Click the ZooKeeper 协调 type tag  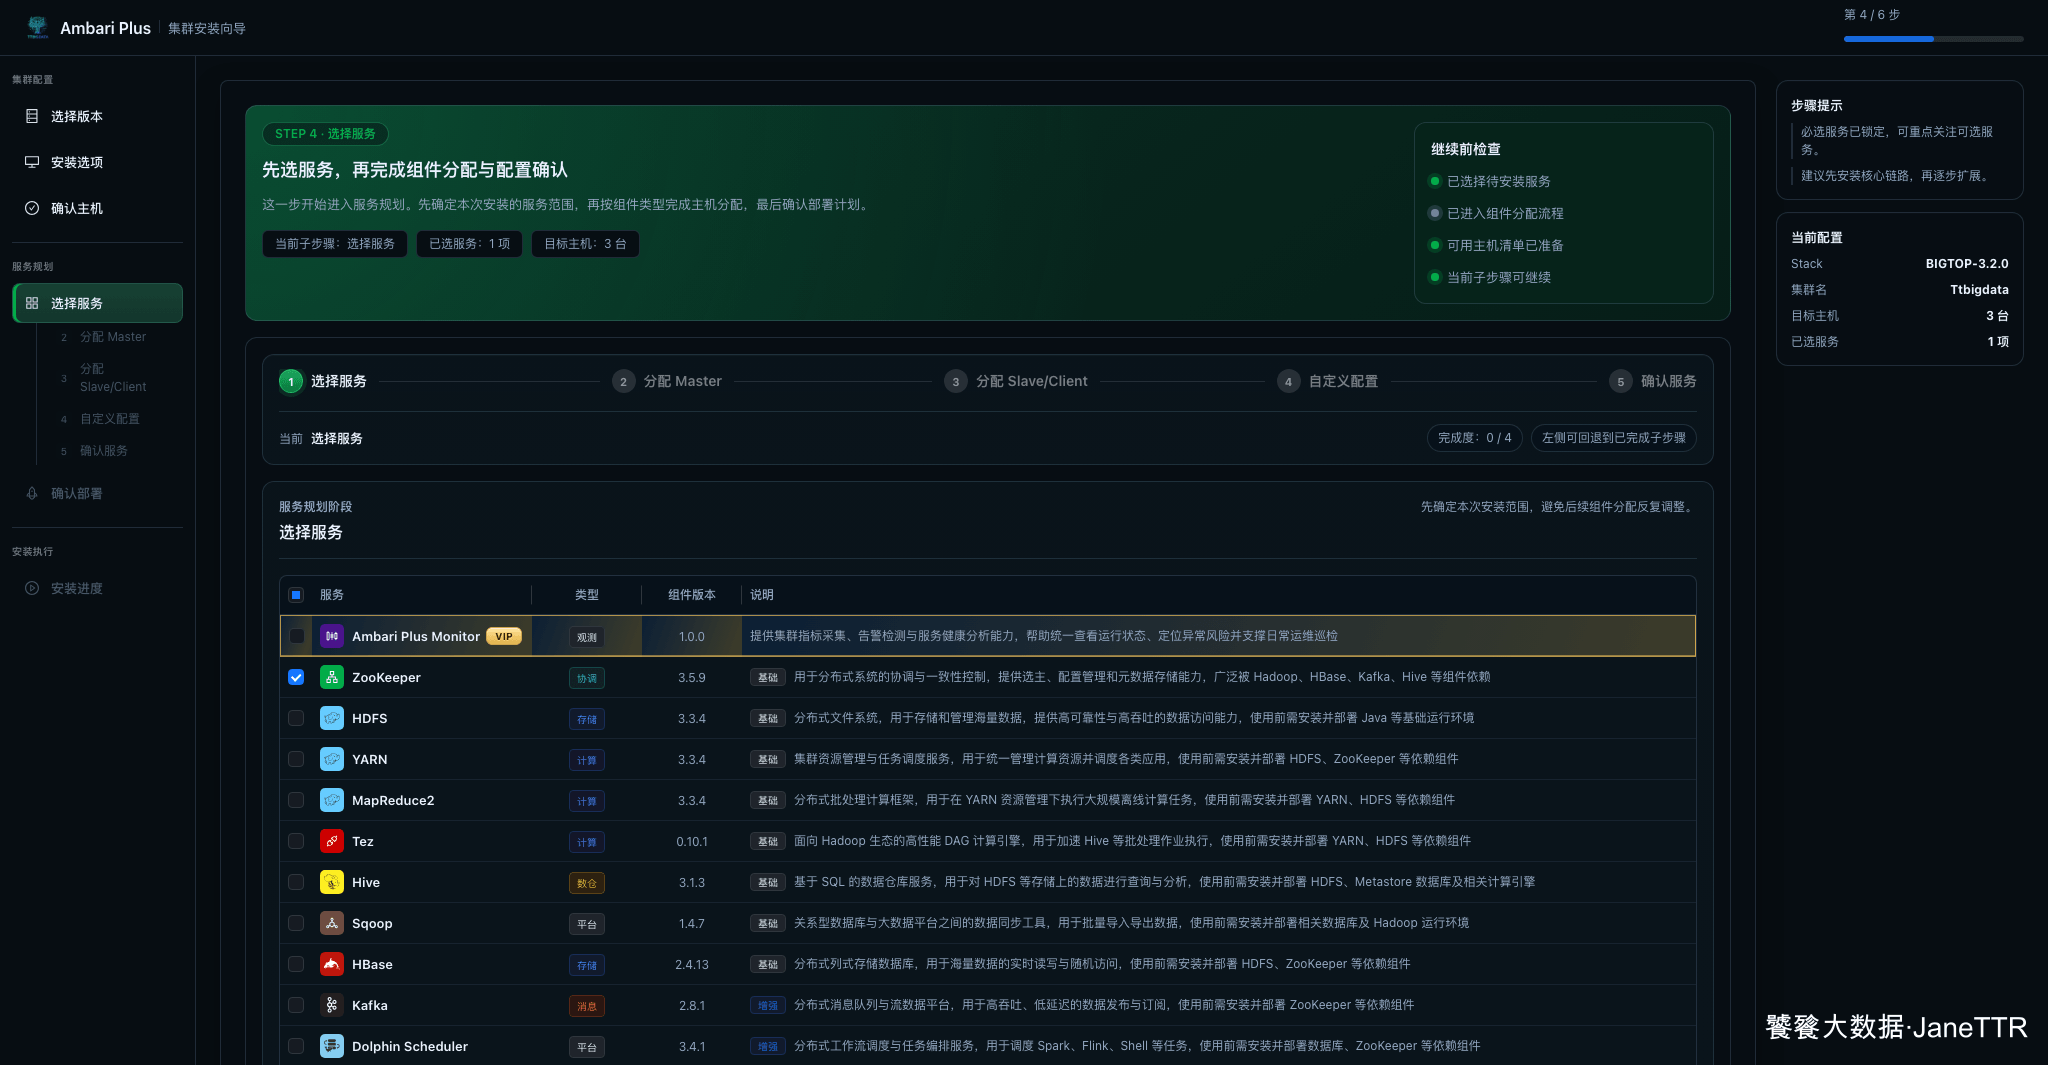coord(587,678)
